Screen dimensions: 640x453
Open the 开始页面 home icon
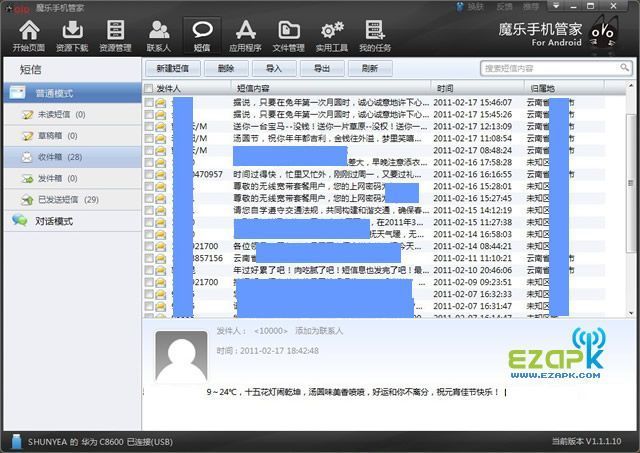[x=29, y=36]
